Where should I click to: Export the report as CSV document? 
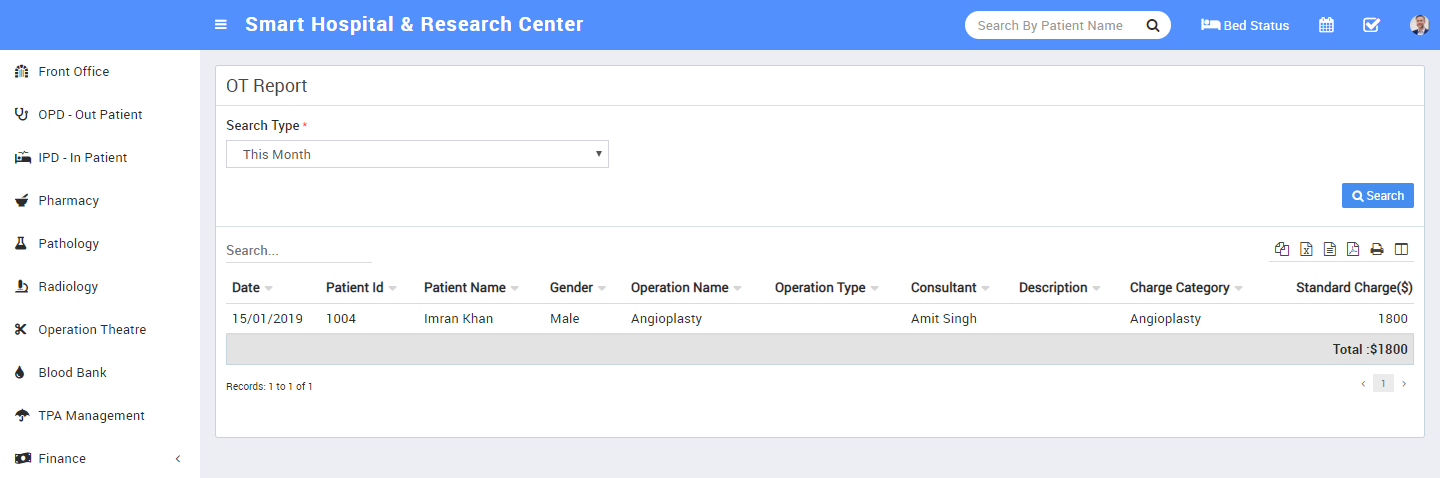(1330, 249)
